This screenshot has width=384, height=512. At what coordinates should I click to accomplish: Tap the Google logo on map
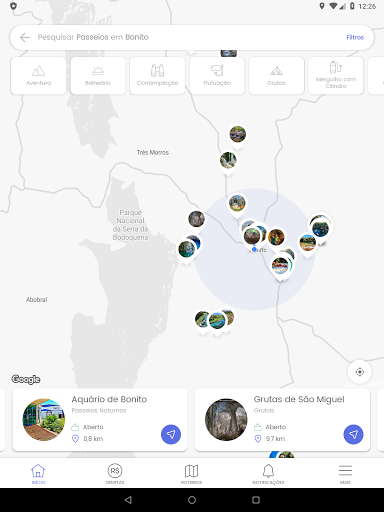pyautogui.click(x=26, y=379)
